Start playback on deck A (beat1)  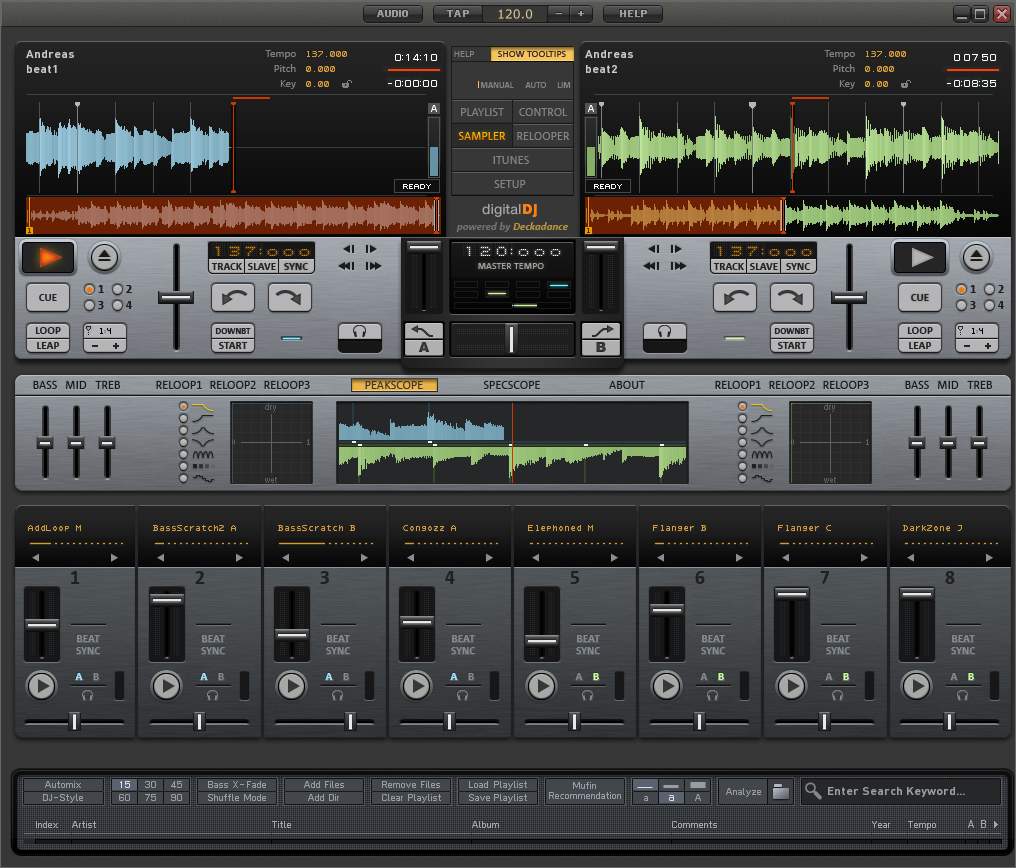pyautogui.click(x=49, y=257)
